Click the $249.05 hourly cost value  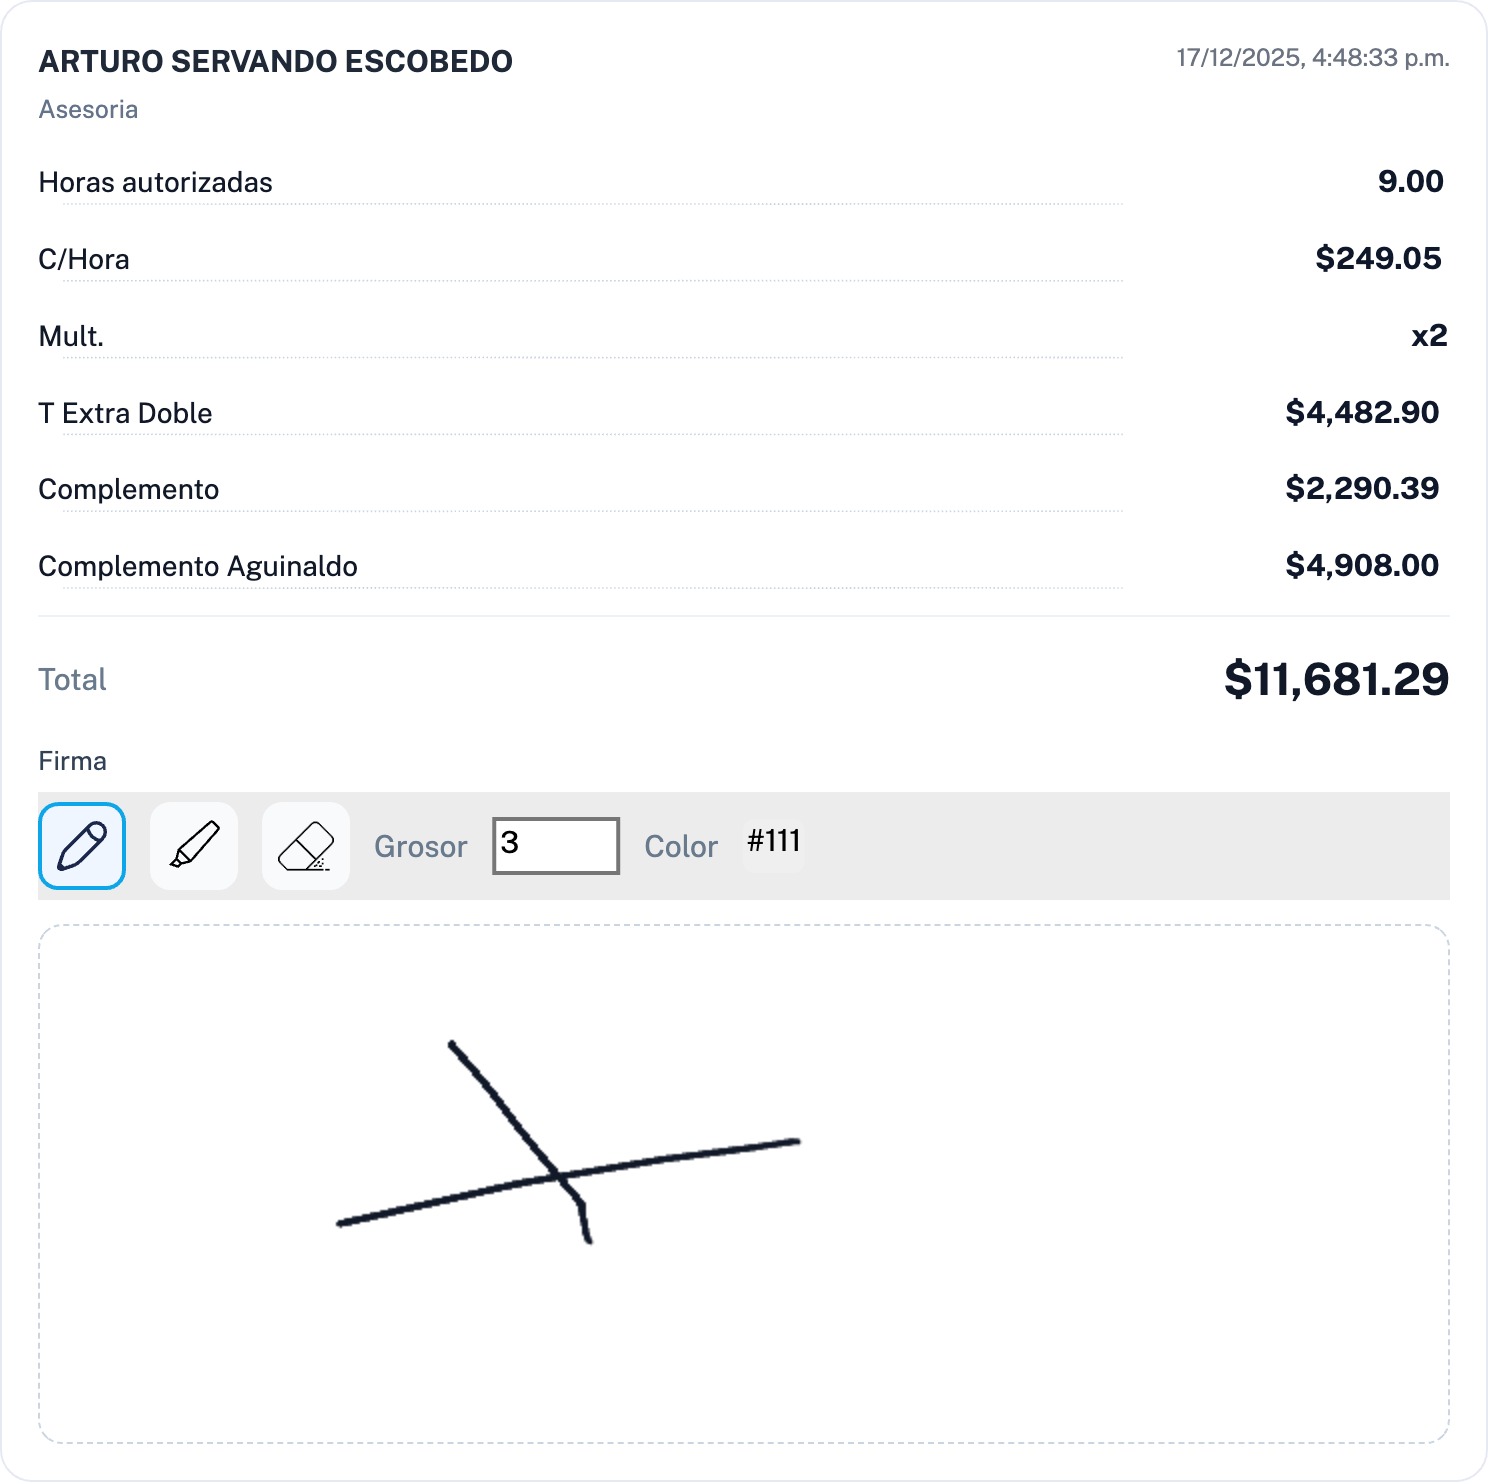pos(1378,259)
